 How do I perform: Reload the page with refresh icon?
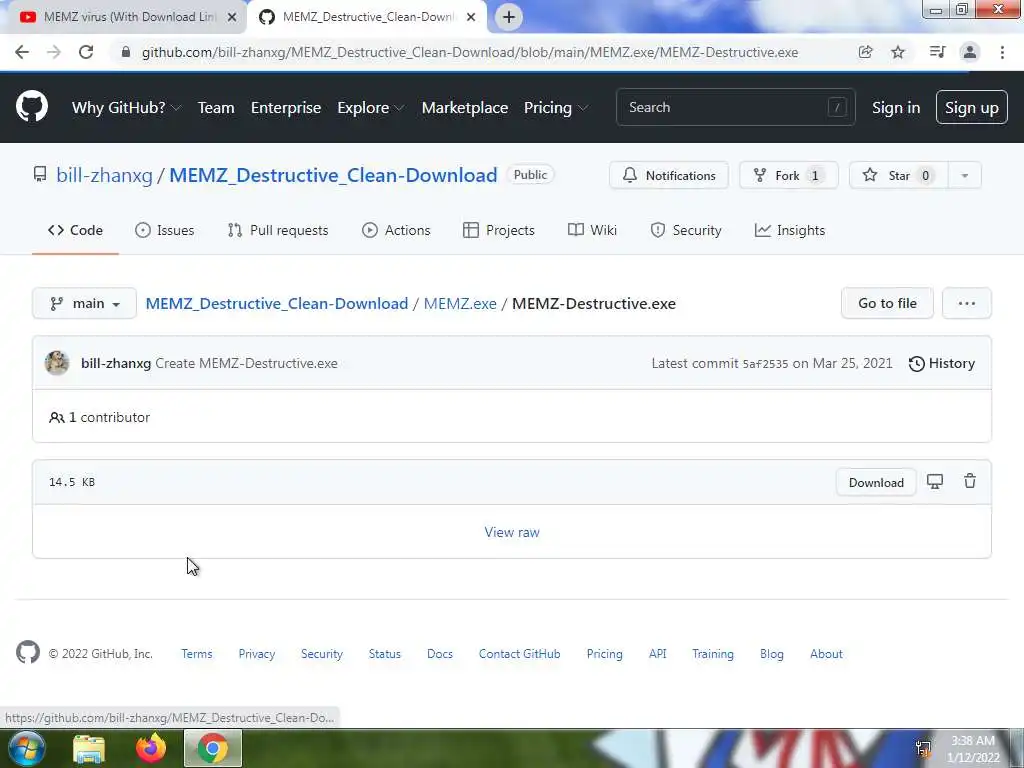tap(86, 52)
